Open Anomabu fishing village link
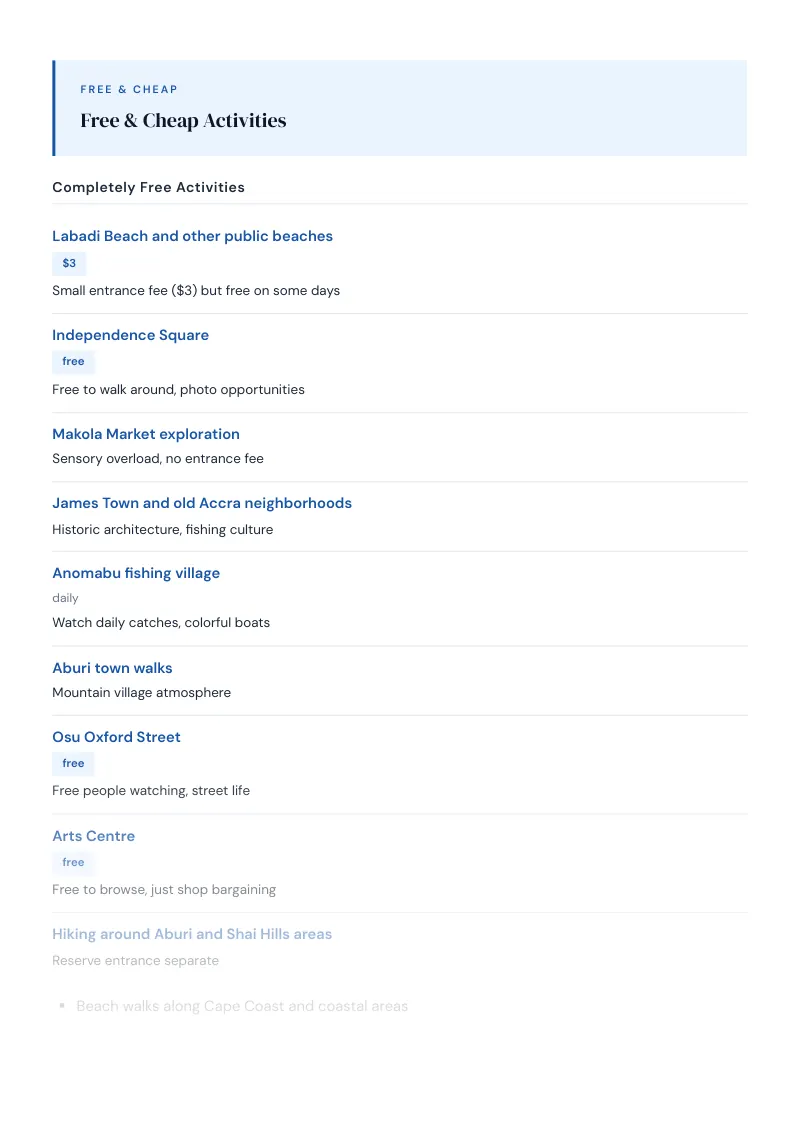Screen dimensions: 800x1132 click(136, 573)
